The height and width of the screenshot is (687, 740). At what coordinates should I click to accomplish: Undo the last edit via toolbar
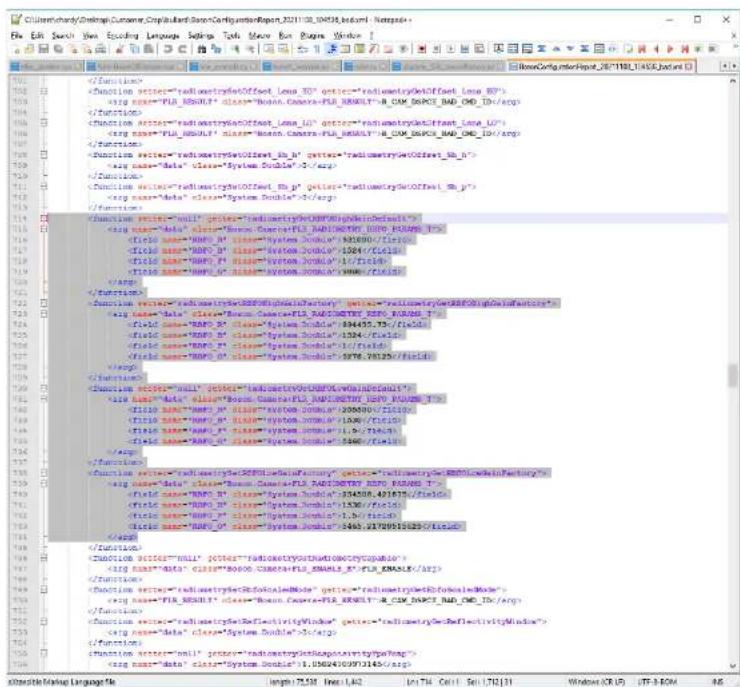168,49
